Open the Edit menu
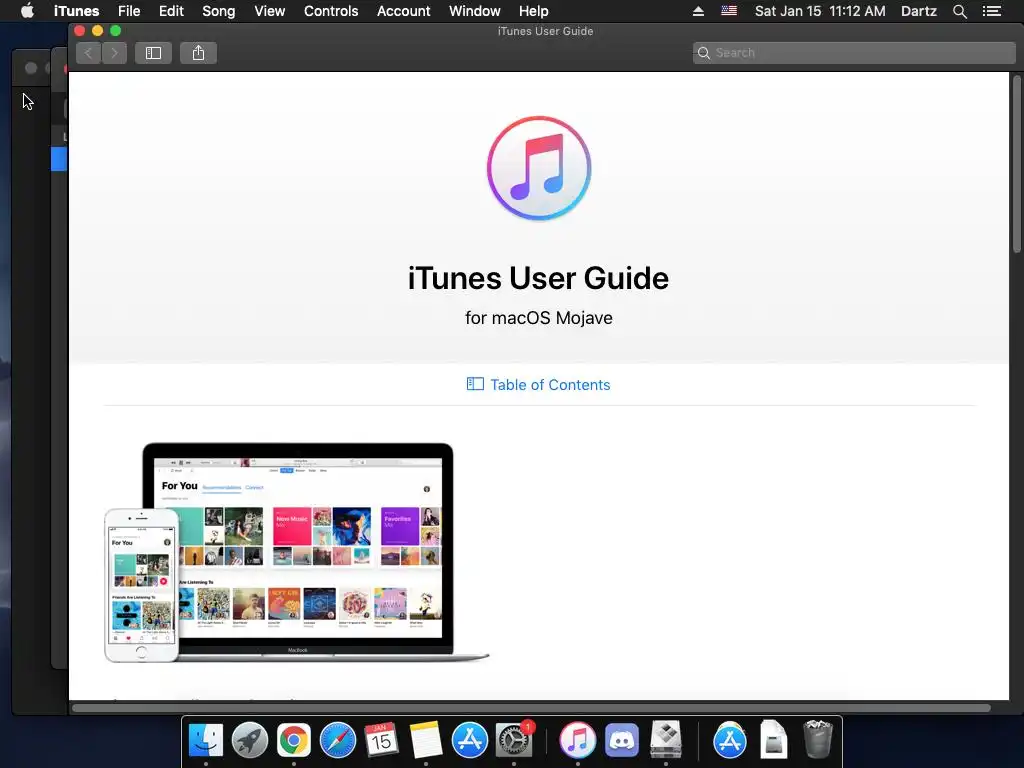Image resolution: width=1024 pixels, height=768 pixels. [171, 11]
